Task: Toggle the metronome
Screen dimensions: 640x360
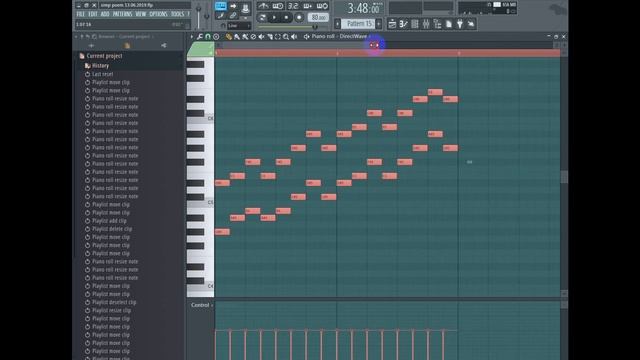Action: pos(263,6)
